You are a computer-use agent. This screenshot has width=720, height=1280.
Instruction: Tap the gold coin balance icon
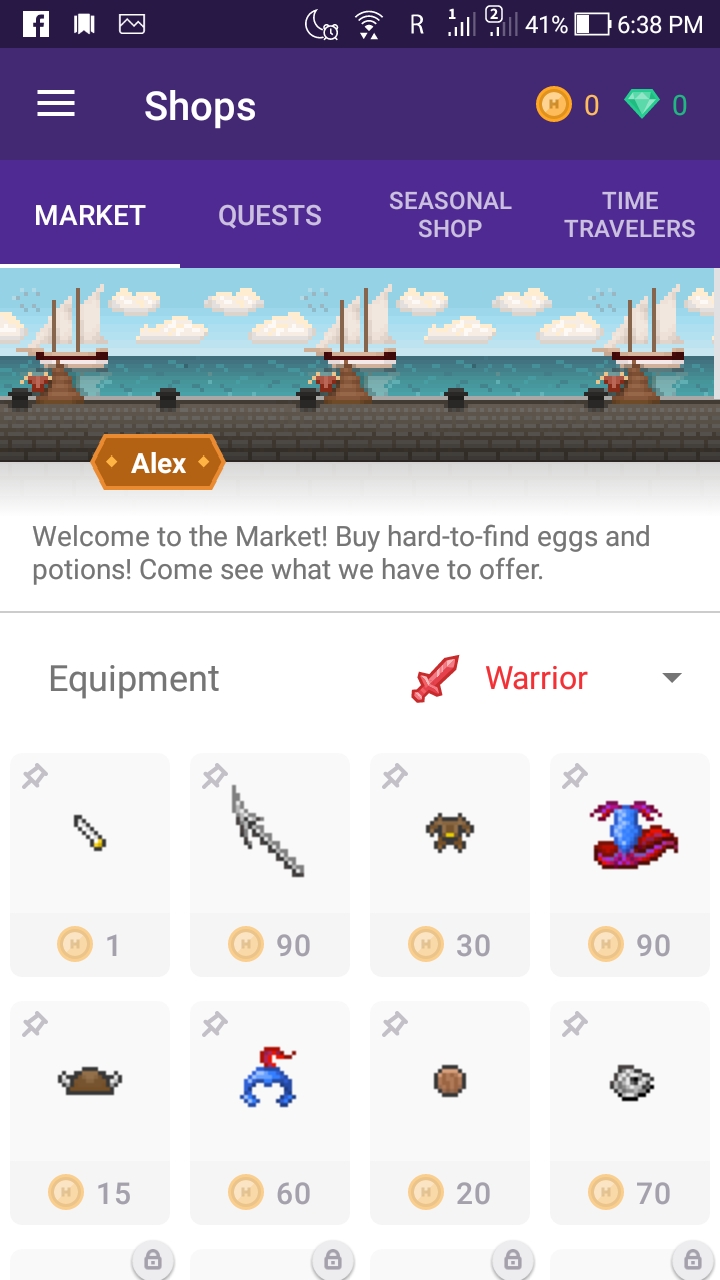pos(553,104)
